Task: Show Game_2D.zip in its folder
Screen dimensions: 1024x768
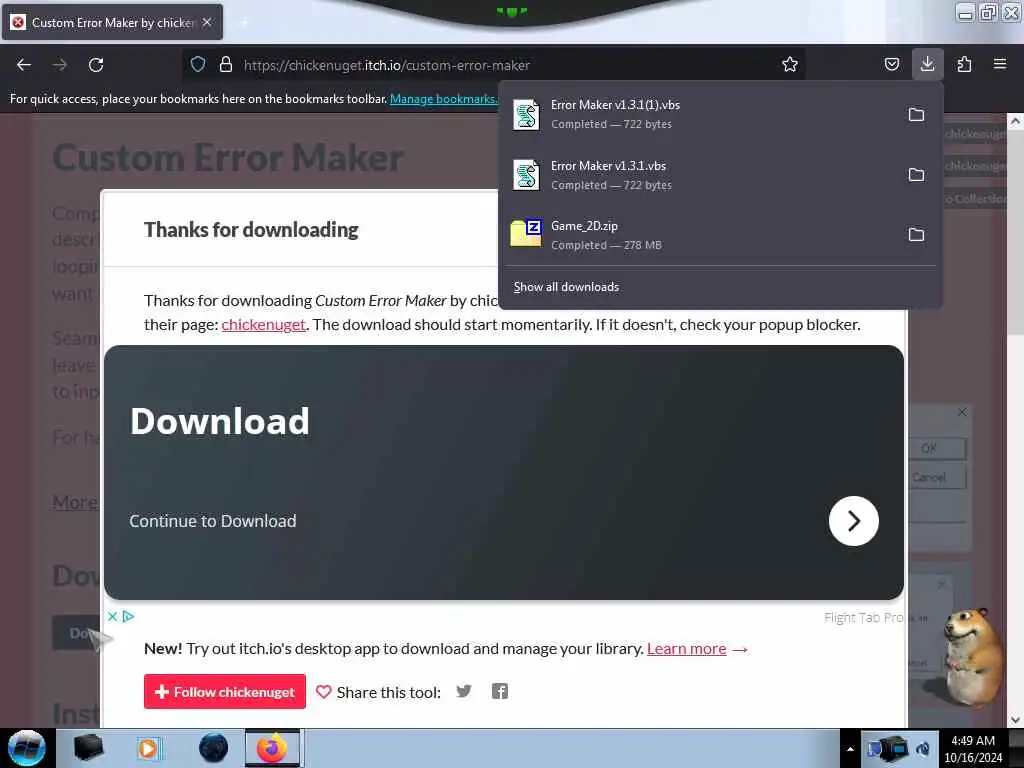Action: click(x=916, y=234)
